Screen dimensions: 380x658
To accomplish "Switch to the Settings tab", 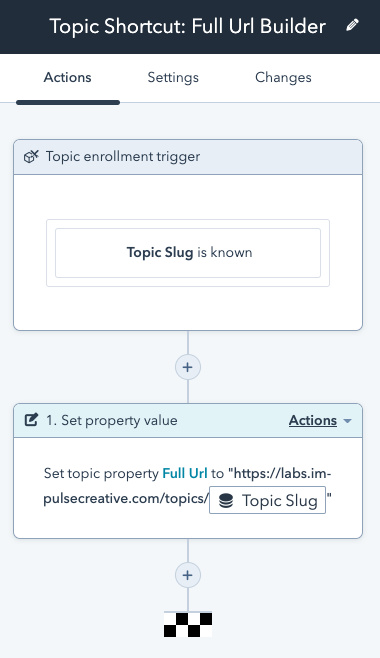I will [x=173, y=78].
